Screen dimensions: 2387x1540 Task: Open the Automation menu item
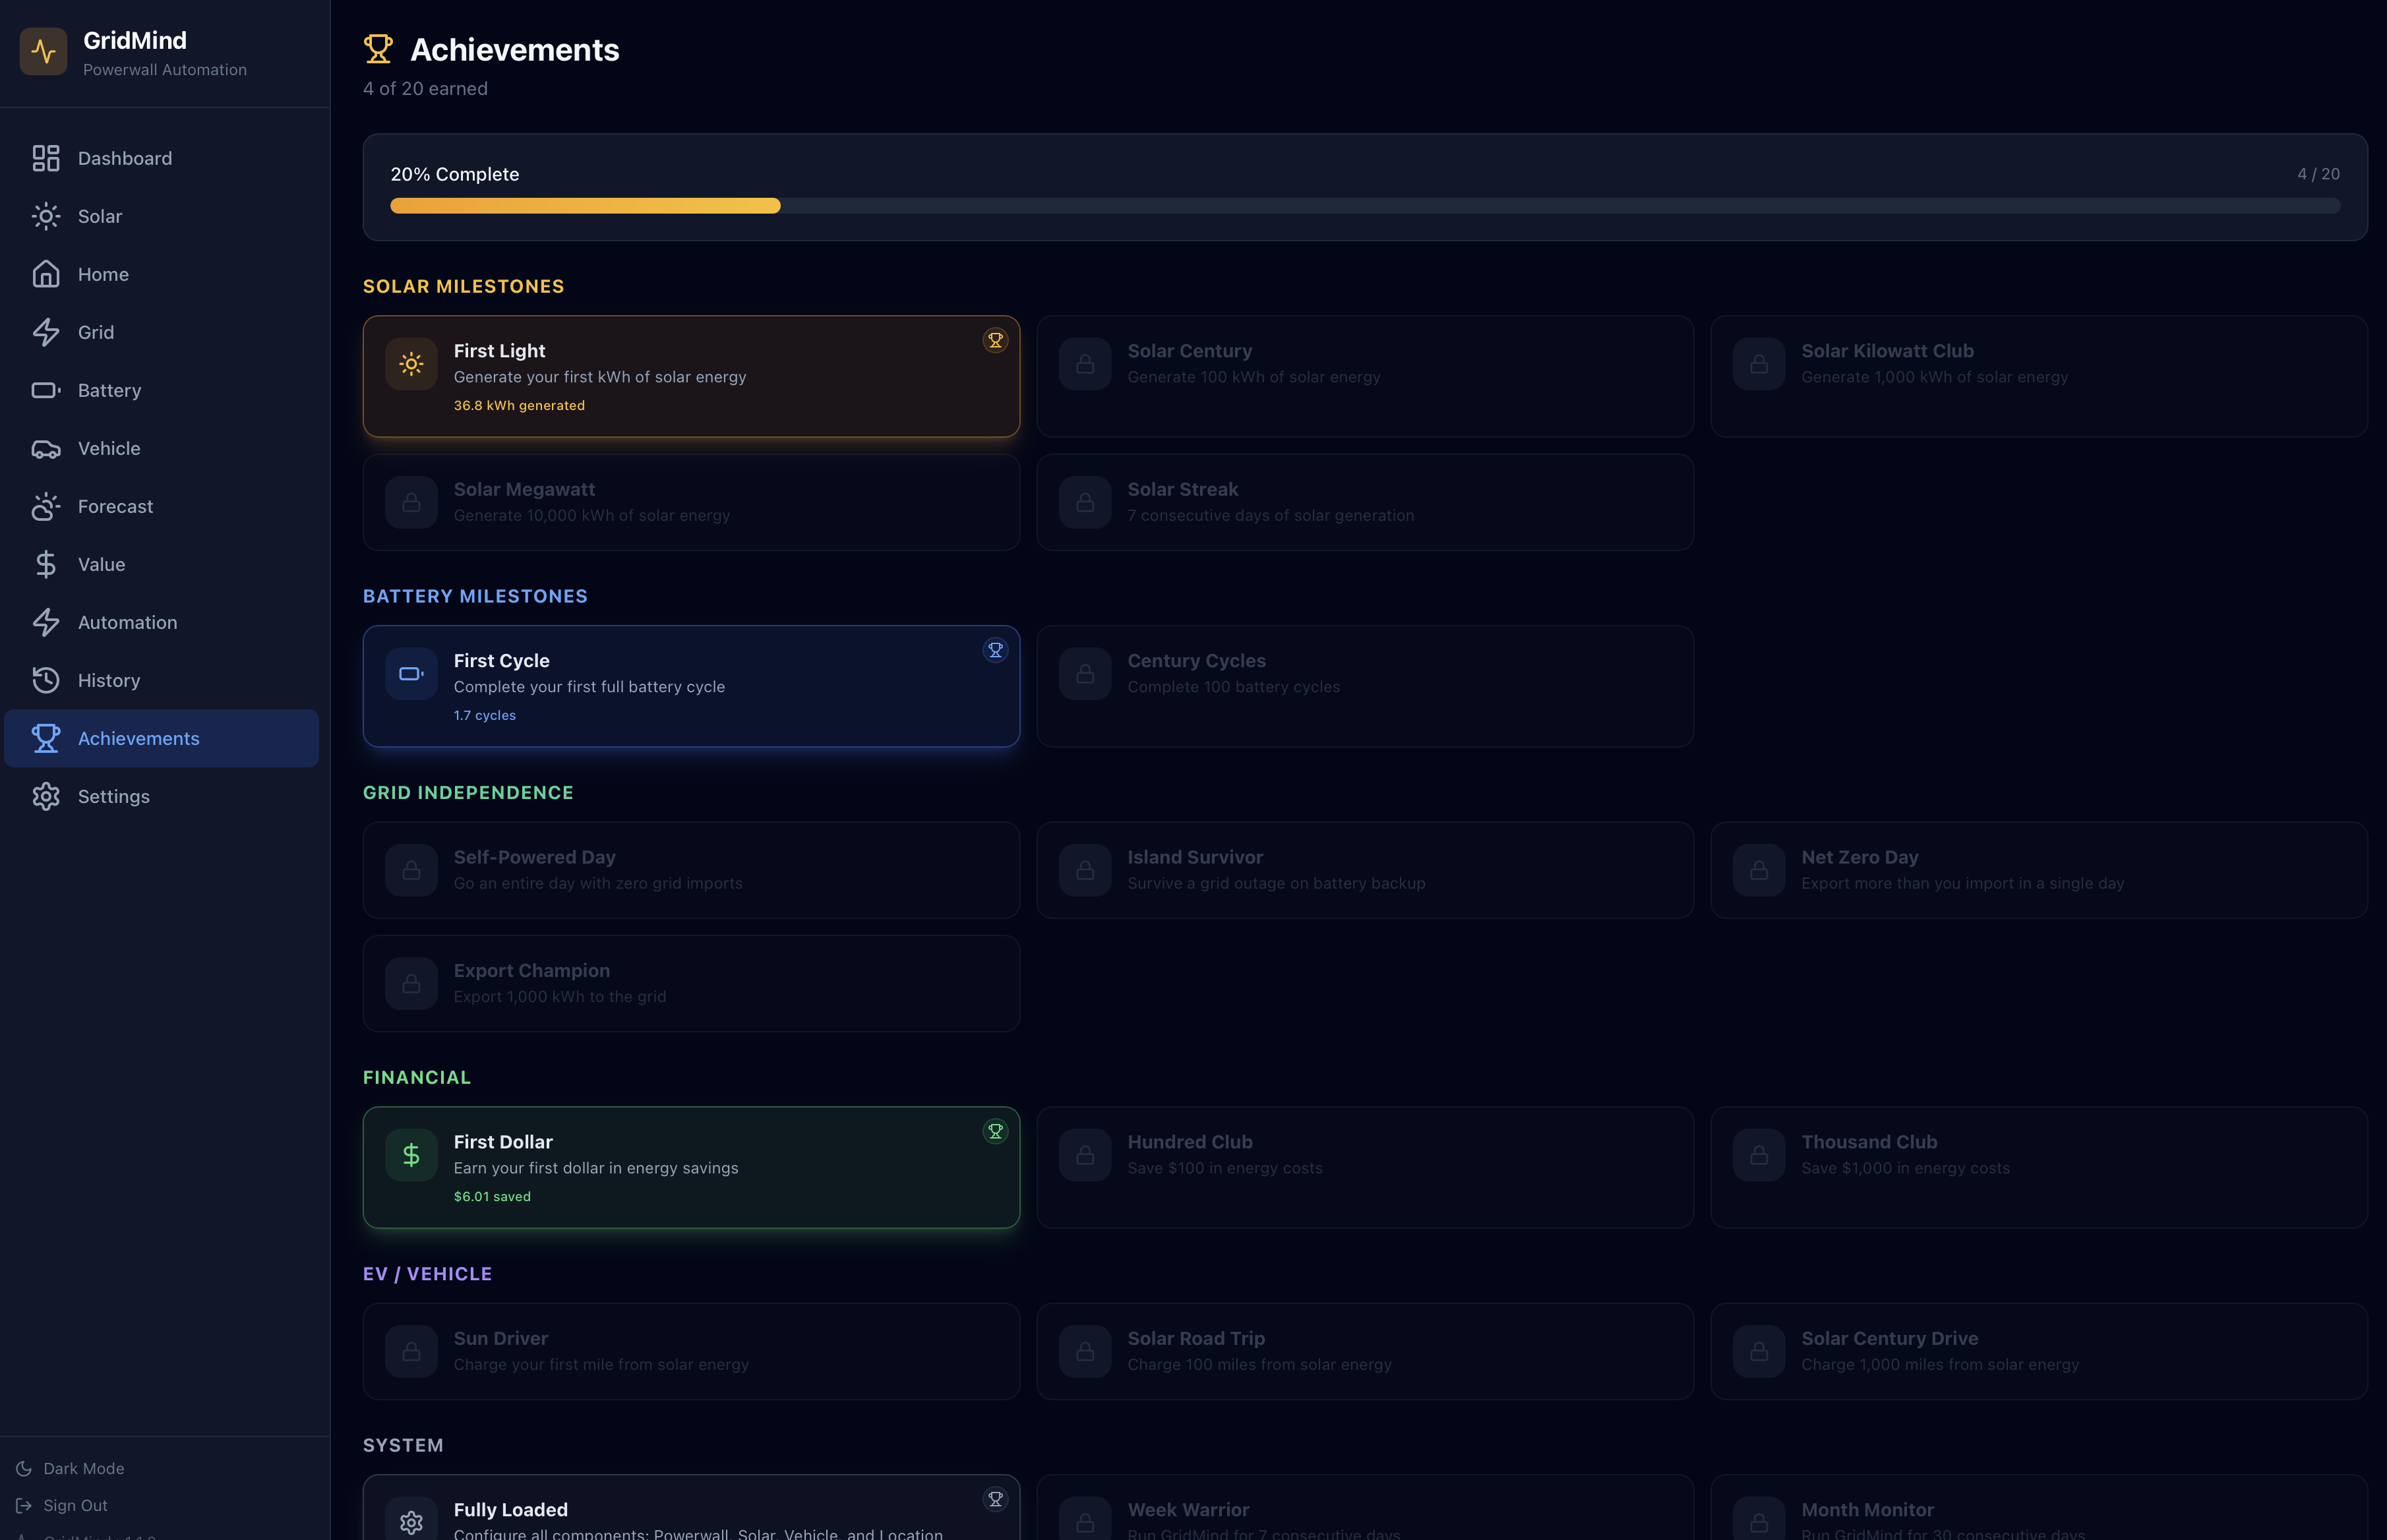point(127,622)
